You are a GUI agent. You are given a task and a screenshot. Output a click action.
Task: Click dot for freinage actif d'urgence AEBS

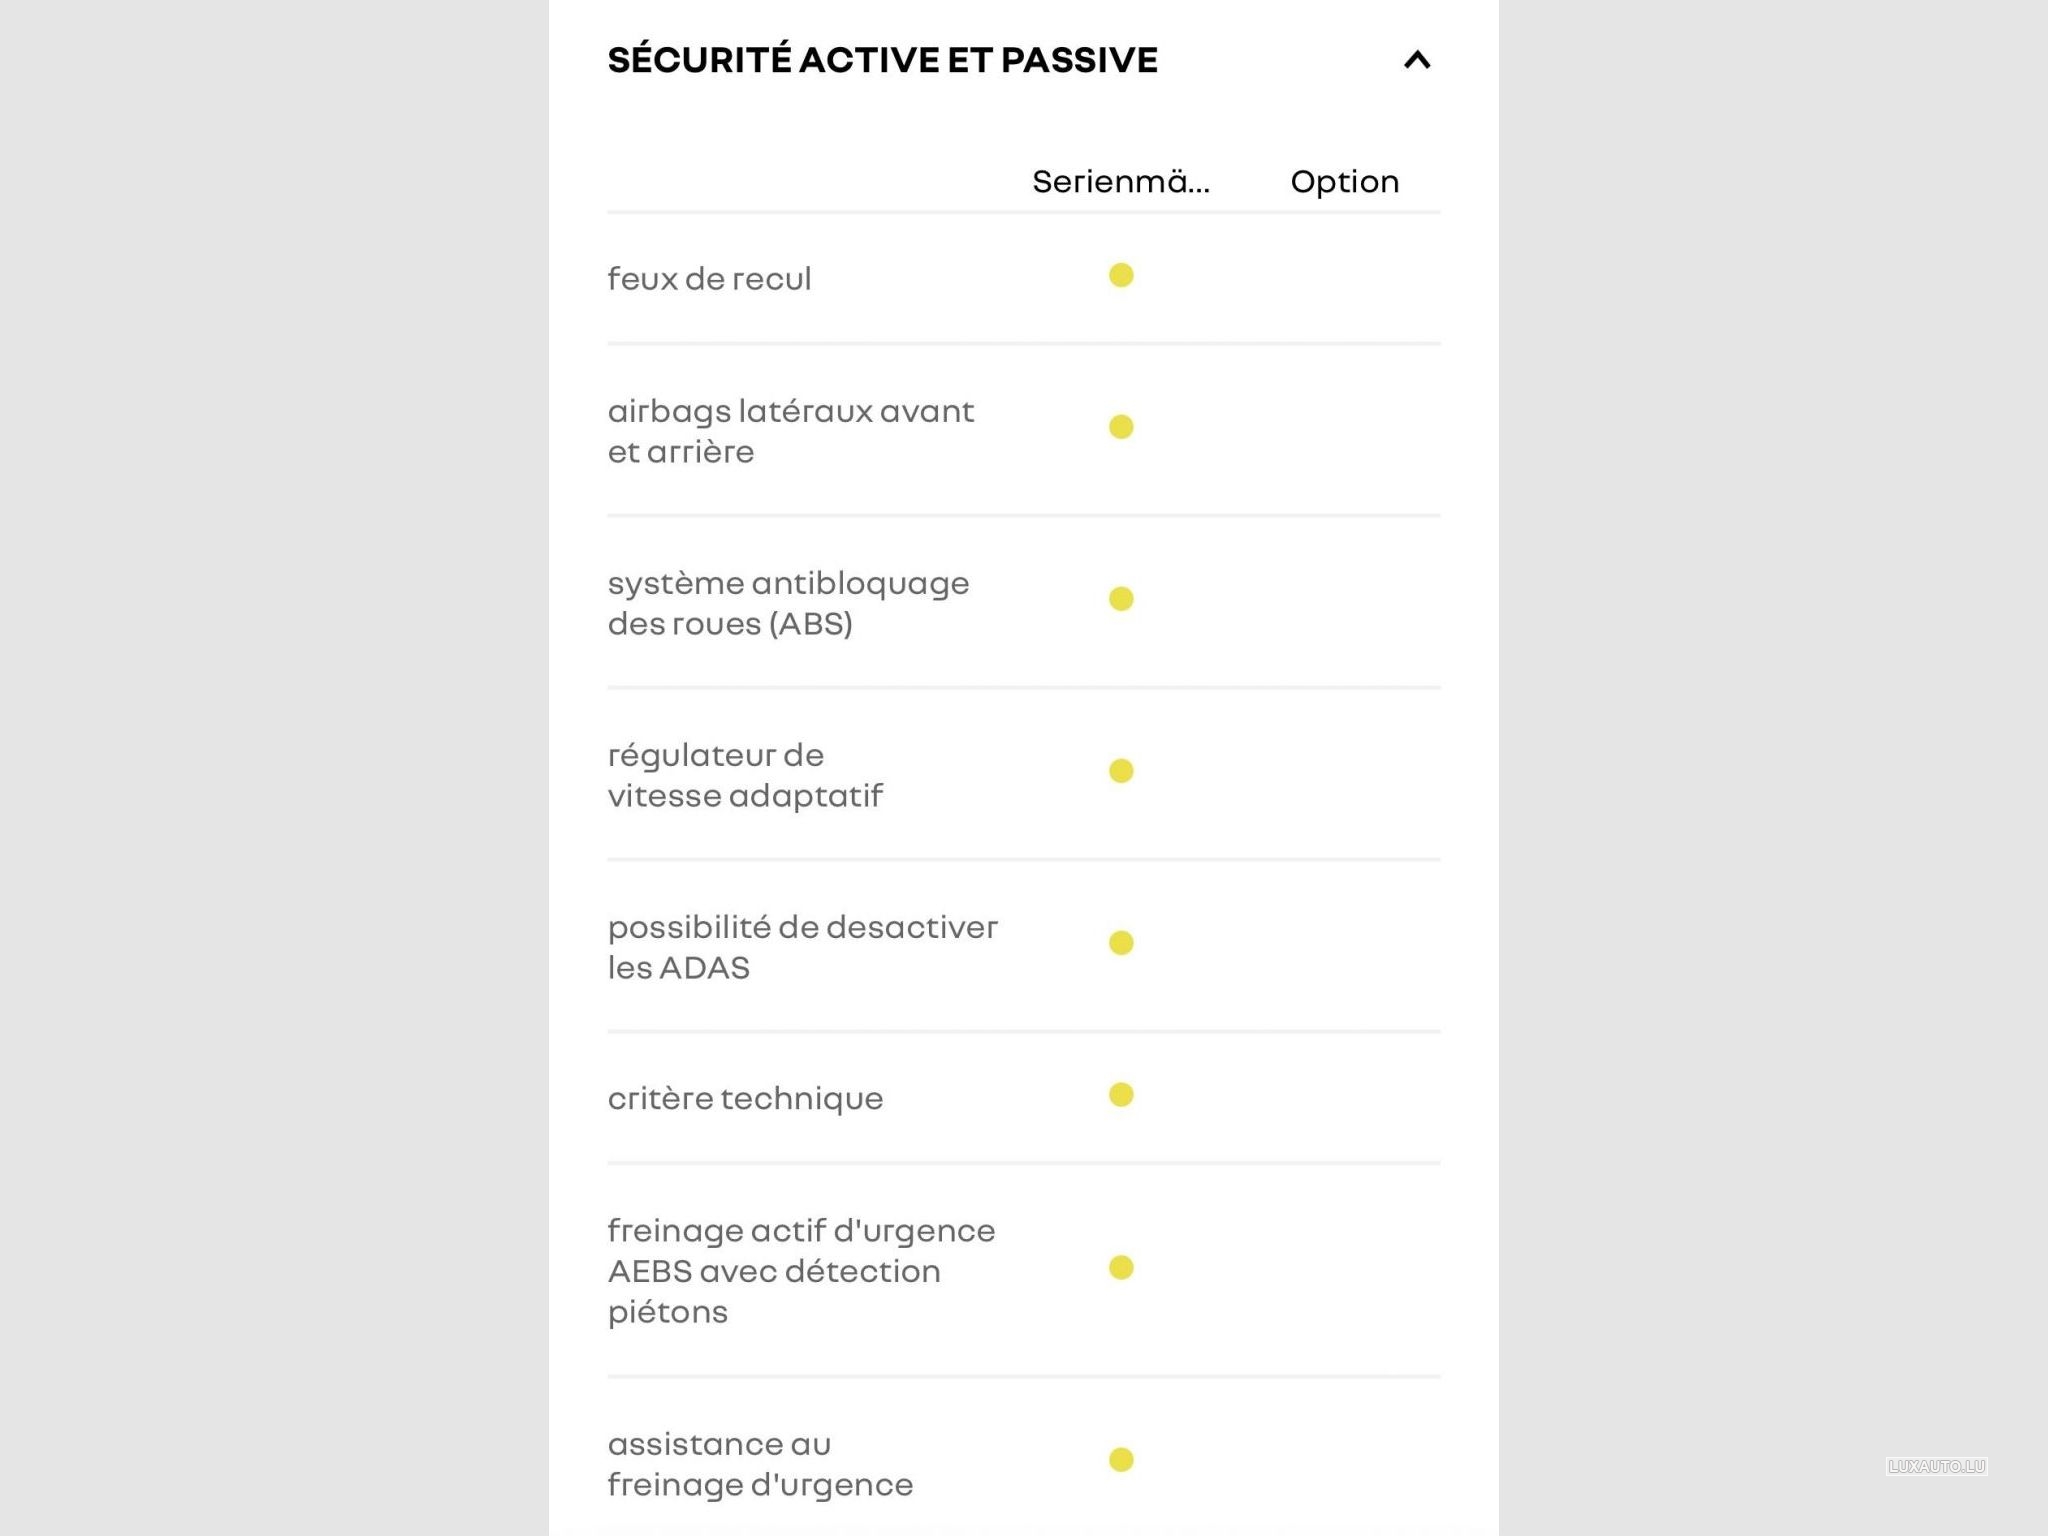1121,1268
